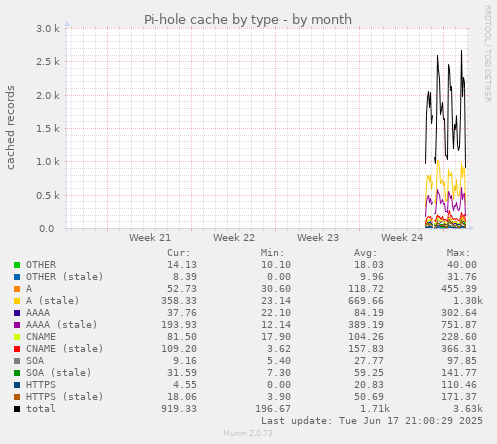This screenshot has height=444, width=497.
Task: Click SOA average value 27.77
Action: tap(369, 361)
